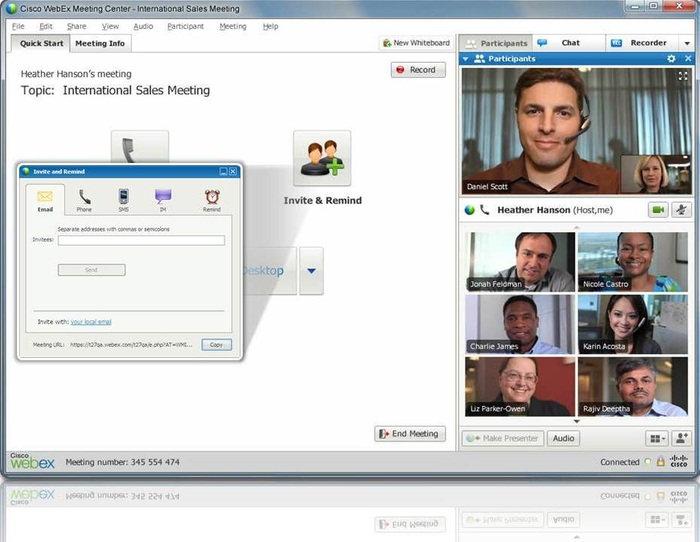The image size is (700, 542).
Task: Open the Audio menu
Action: 143,26
